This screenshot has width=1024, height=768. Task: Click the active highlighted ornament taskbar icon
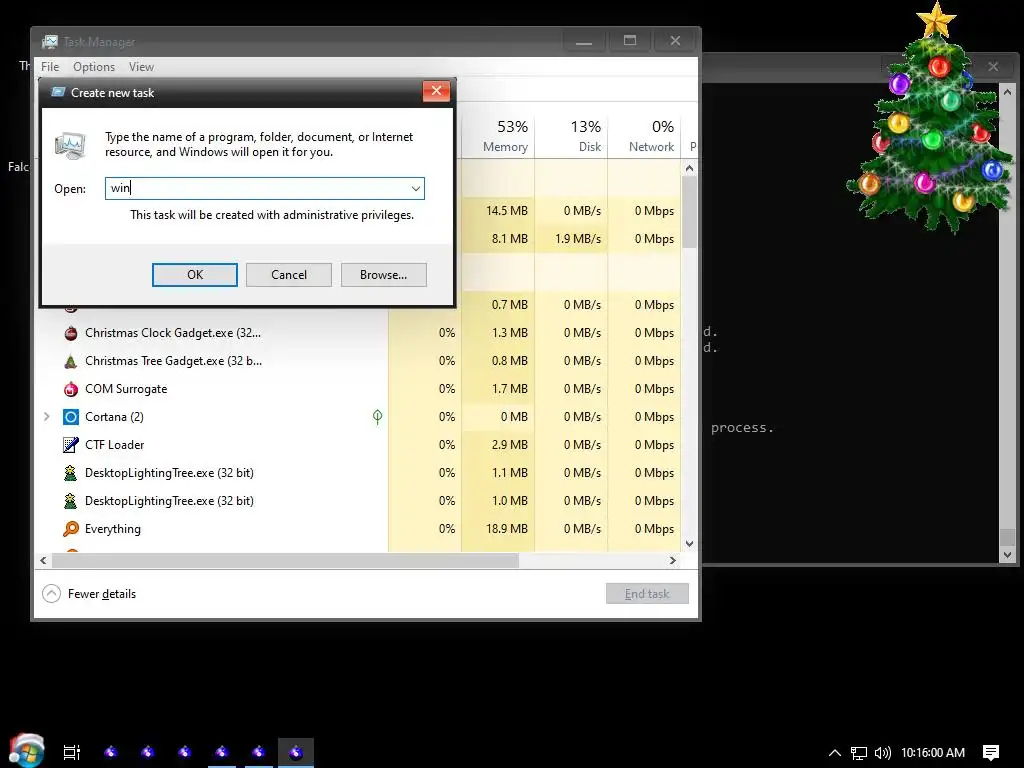[296, 752]
